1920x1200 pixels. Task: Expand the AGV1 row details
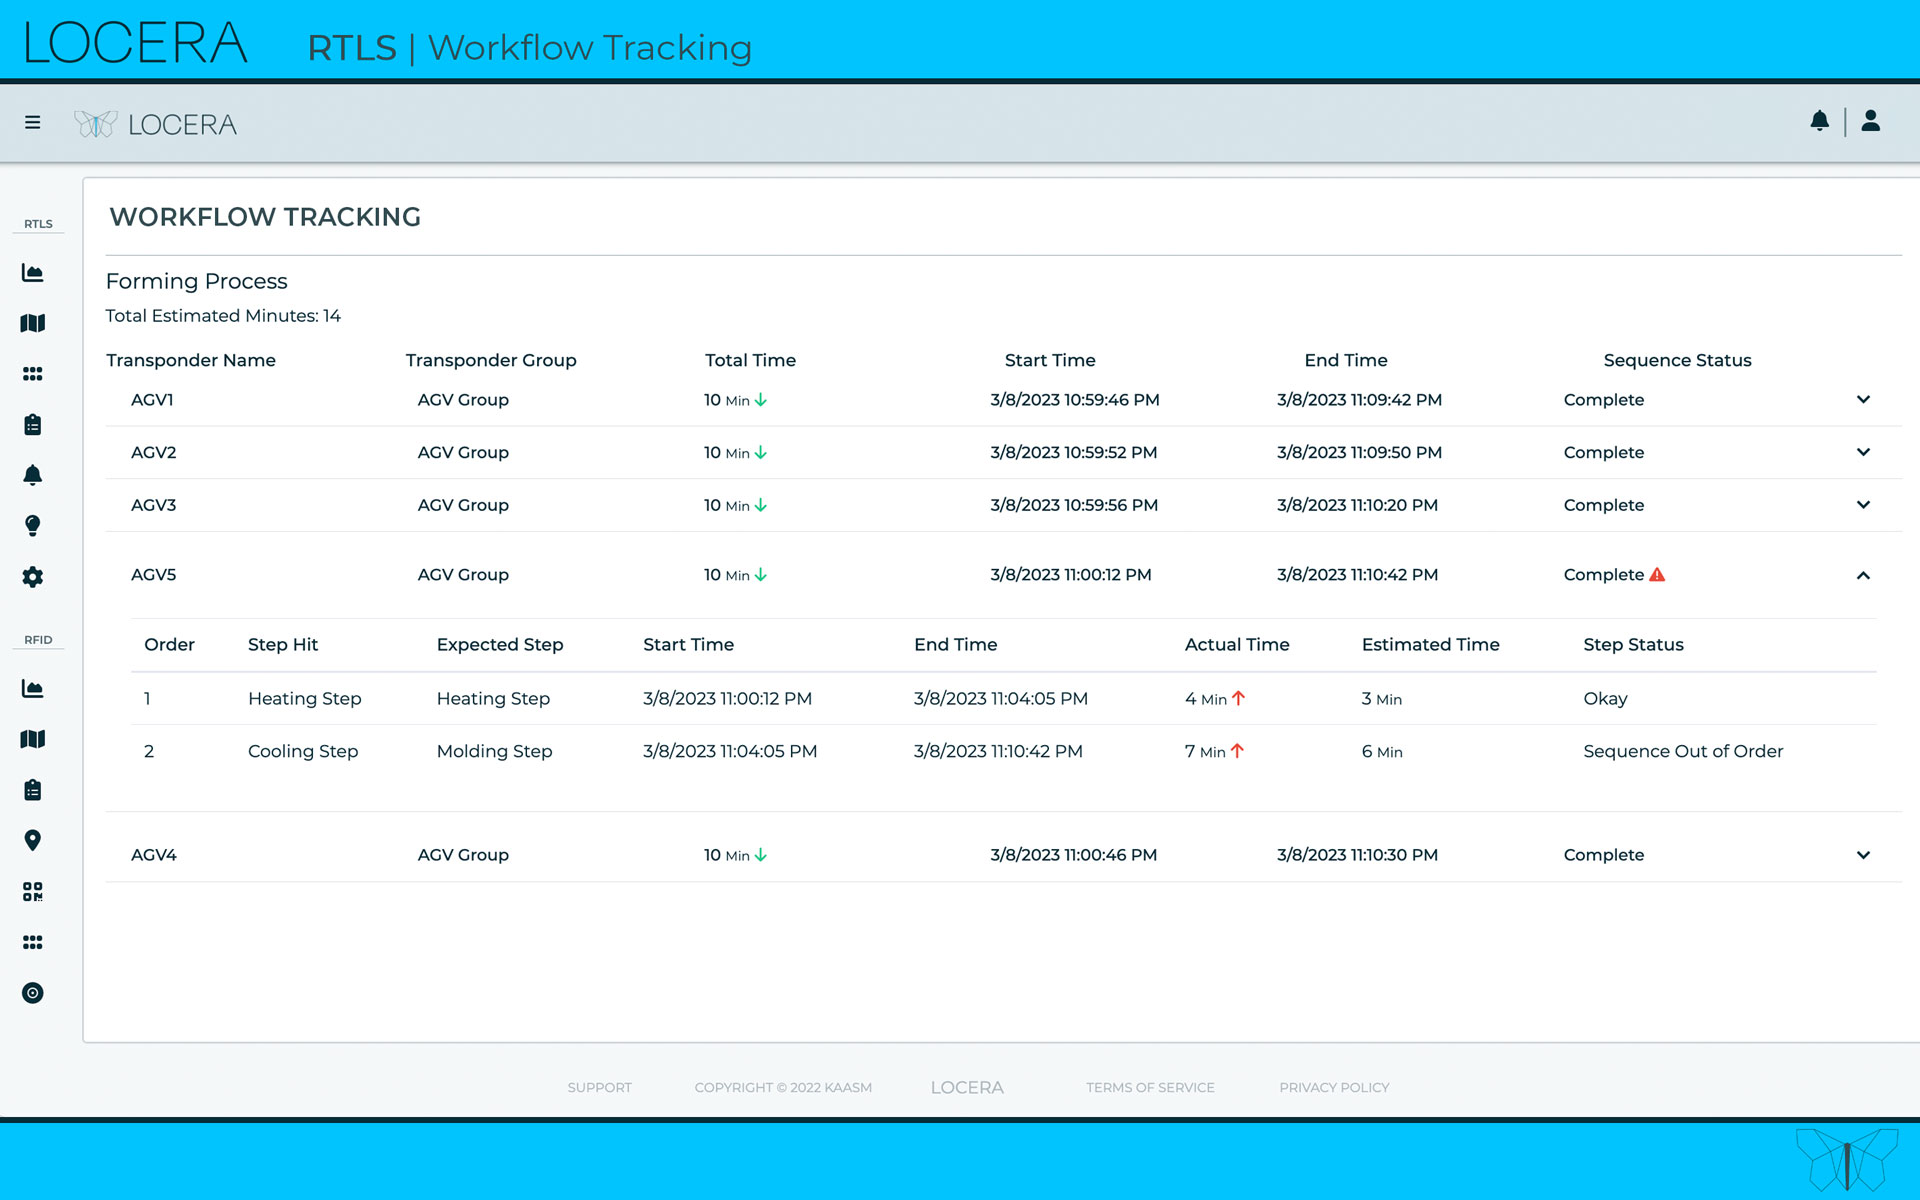1863,399
